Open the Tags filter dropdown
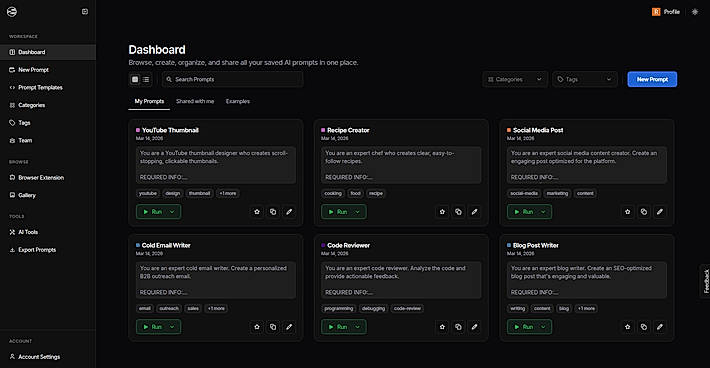 tap(585, 79)
